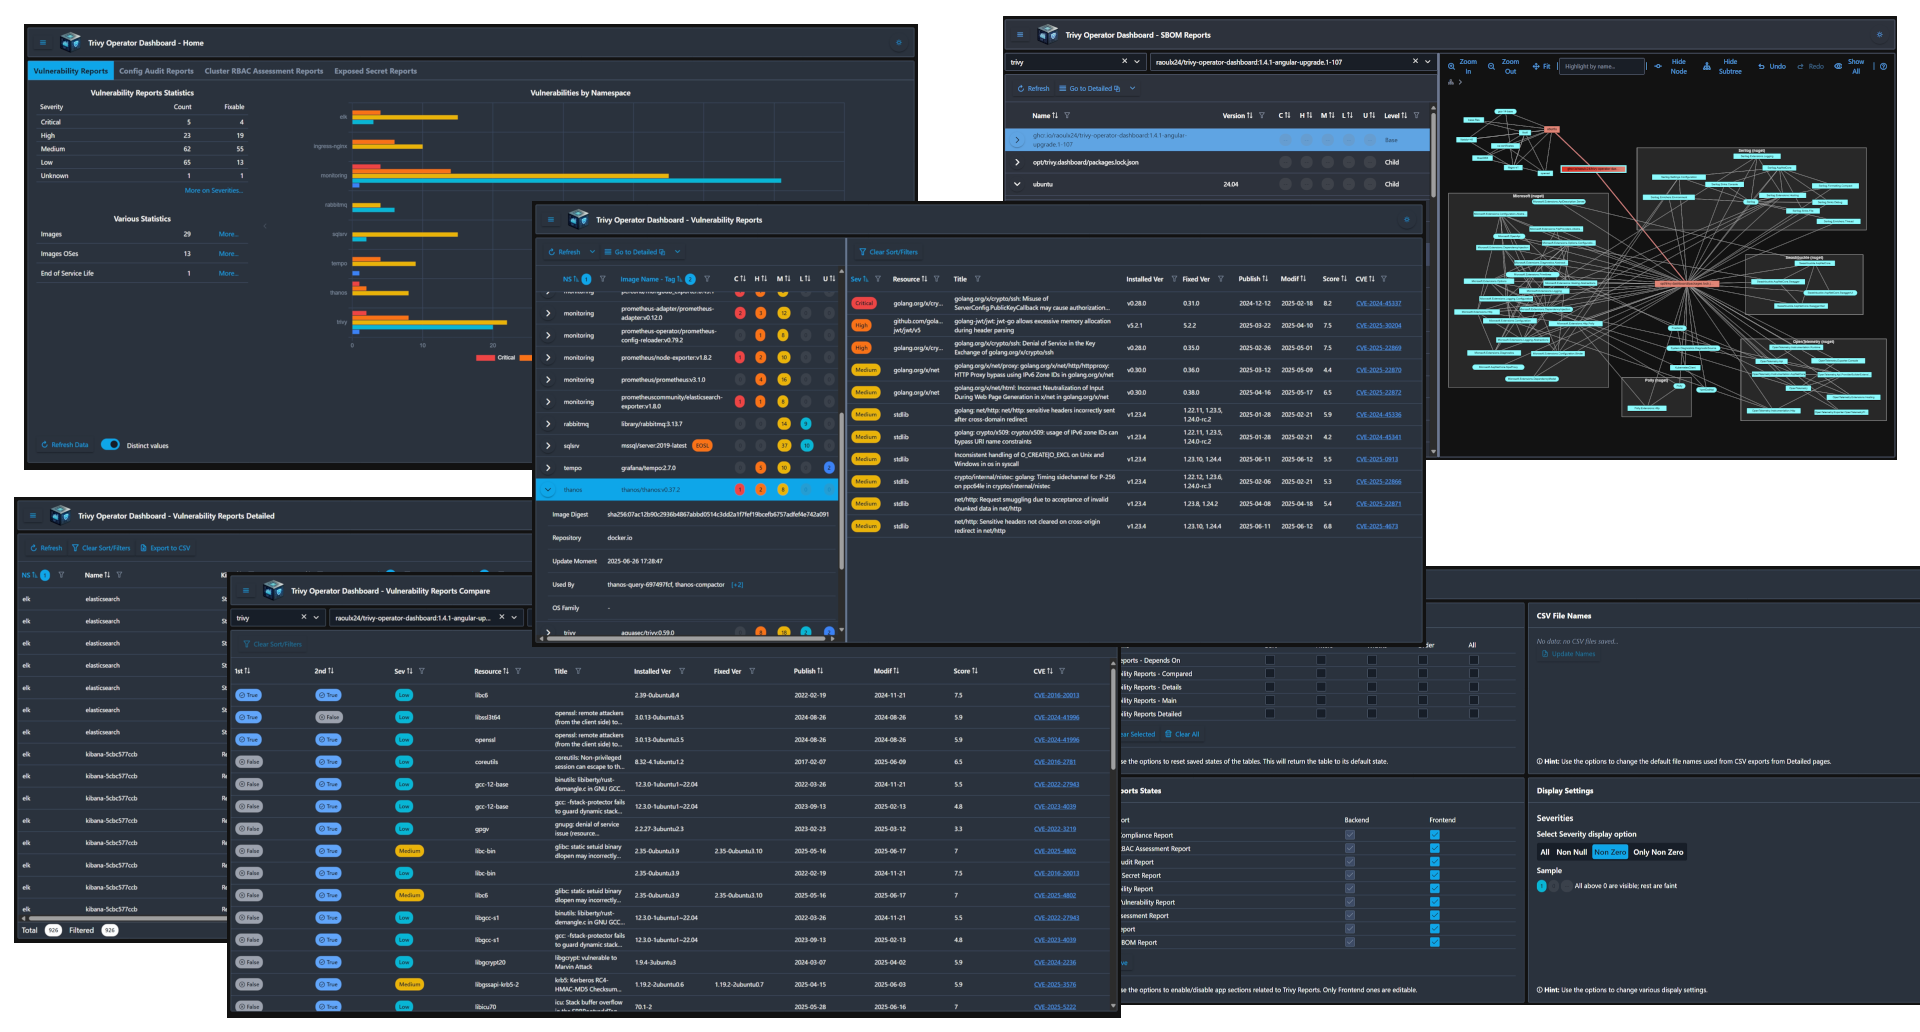Check All box for Vulnerability Reports Detailed
Viewport: 1920px width, 1032px height.
[1473, 714]
